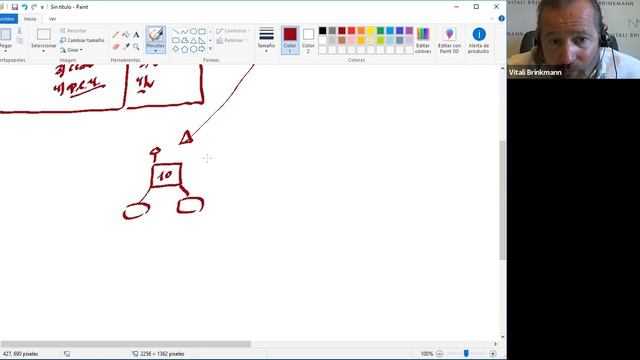Click the zoom out minus button
The image size is (640, 360).
pos(439,354)
